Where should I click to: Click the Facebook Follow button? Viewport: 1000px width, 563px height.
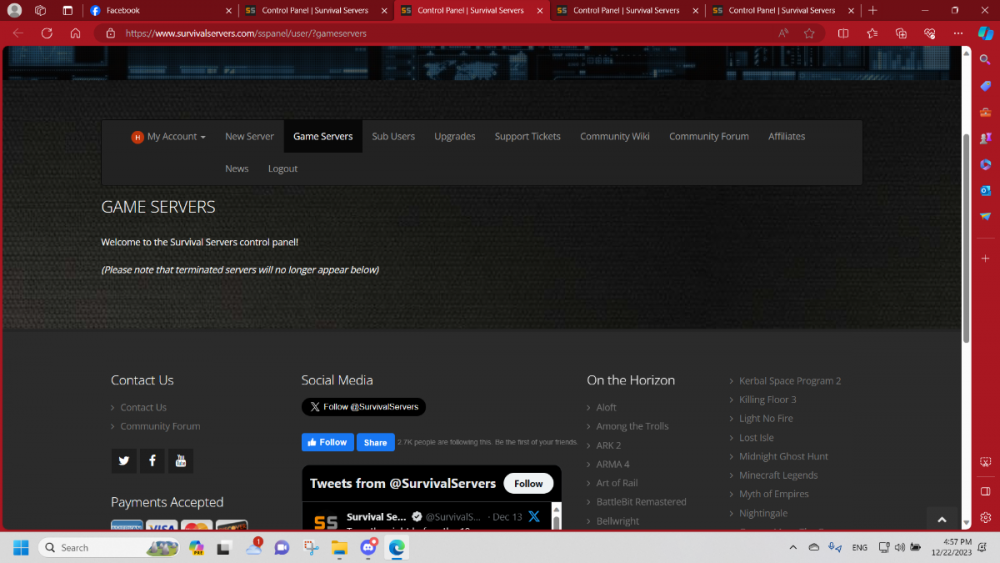[x=327, y=442]
